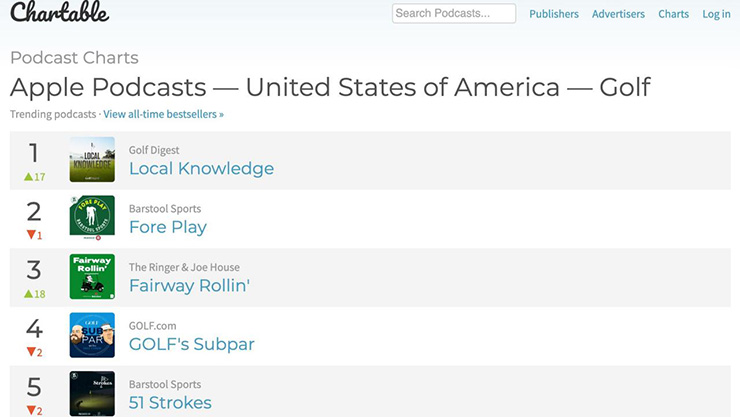Open GOLF's Subpar cover thumbnail
The image size is (740, 417).
(x=92, y=335)
